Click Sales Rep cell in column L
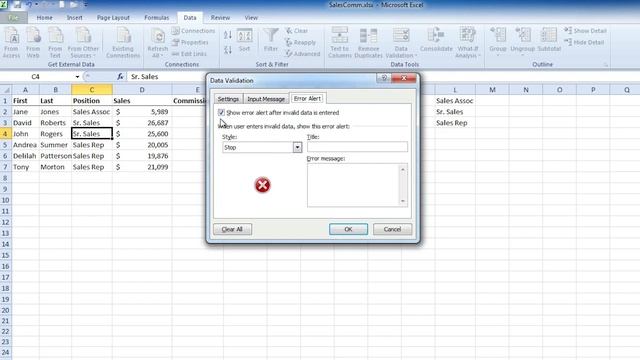This screenshot has height=360, width=640. click(455, 122)
